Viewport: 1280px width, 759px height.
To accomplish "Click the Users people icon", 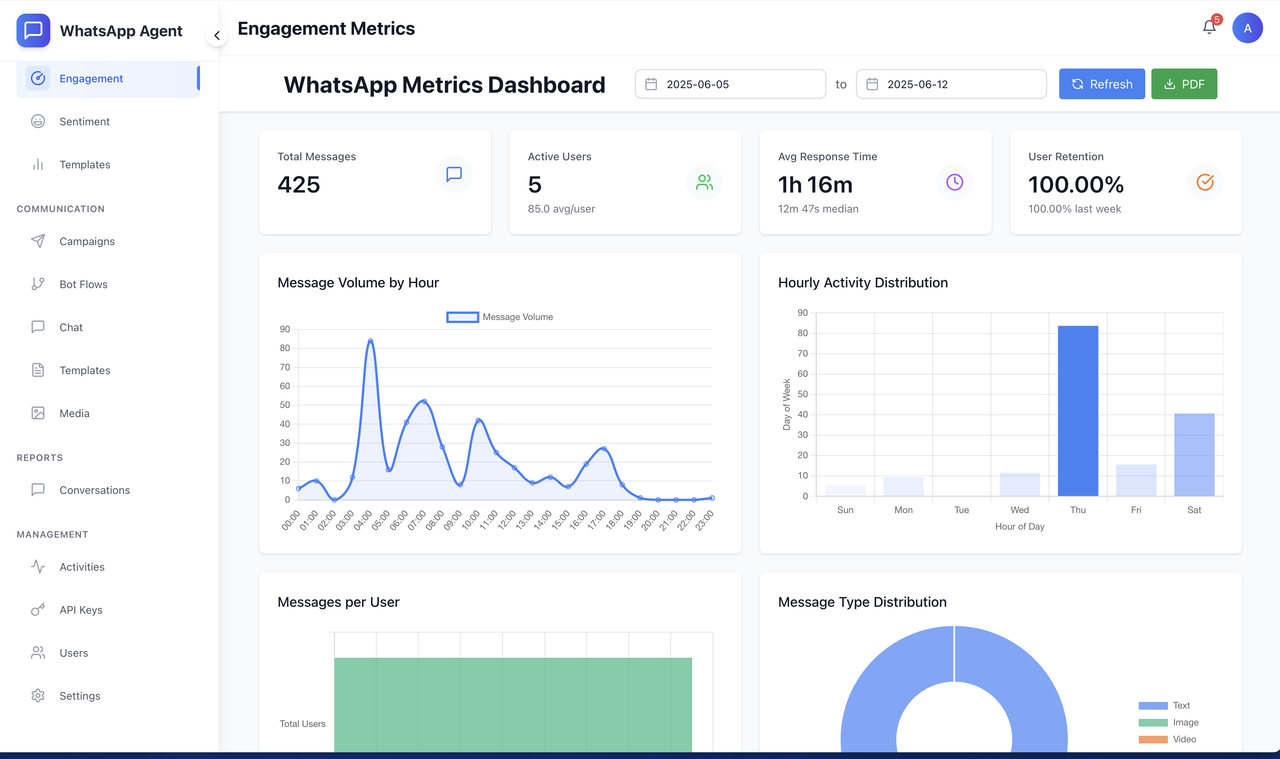I will pyautogui.click(x=38, y=653).
